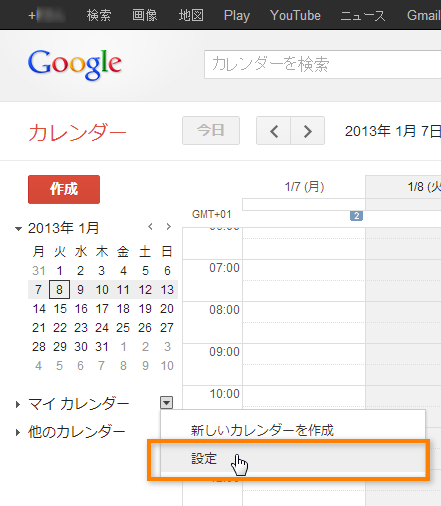Image resolution: width=441 pixels, height=506 pixels.
Task: Pick date 7 in the highlighted week row
Action: pos(39,290)
